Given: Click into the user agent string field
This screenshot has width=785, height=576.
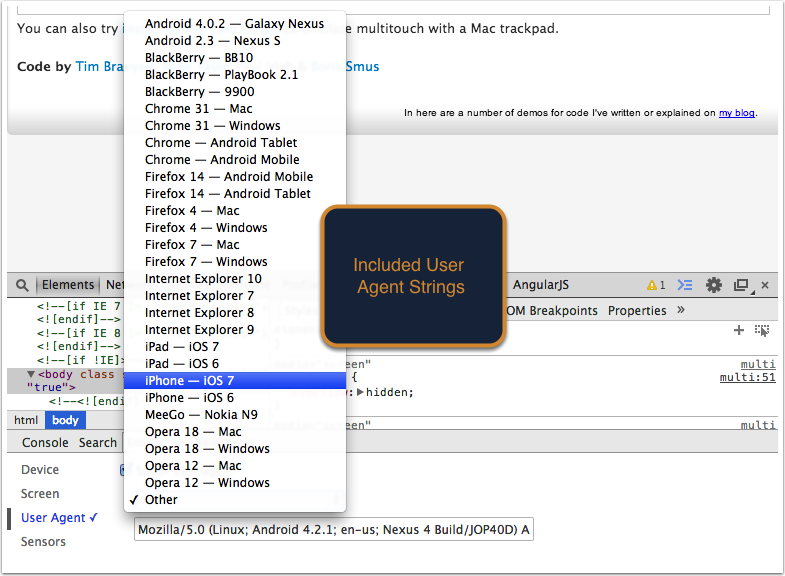Looking at the screenshot, I should pos(333,529).
